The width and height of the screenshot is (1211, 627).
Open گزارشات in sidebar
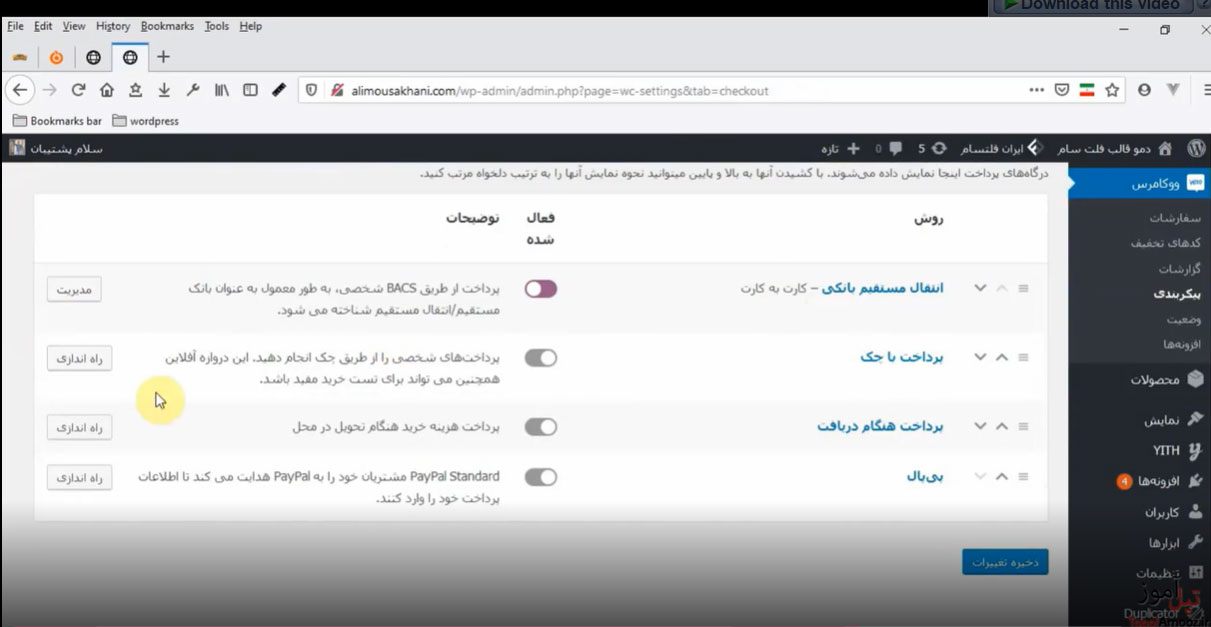click(x=1180, y=269)
